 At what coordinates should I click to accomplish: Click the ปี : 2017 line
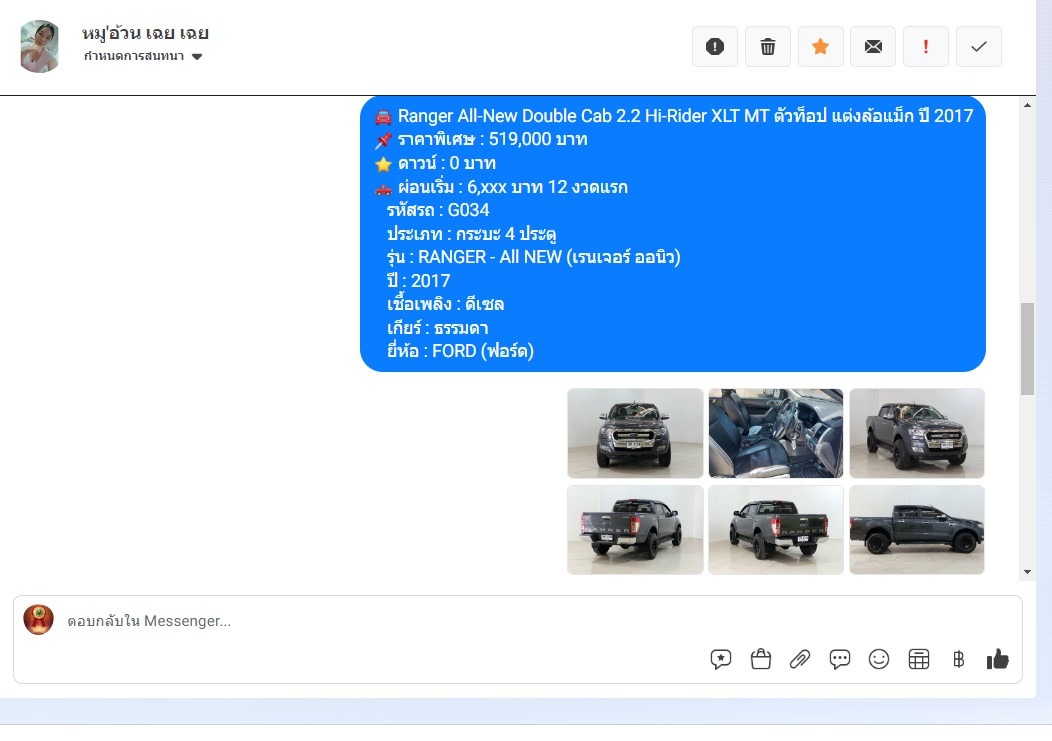point(419,281)
